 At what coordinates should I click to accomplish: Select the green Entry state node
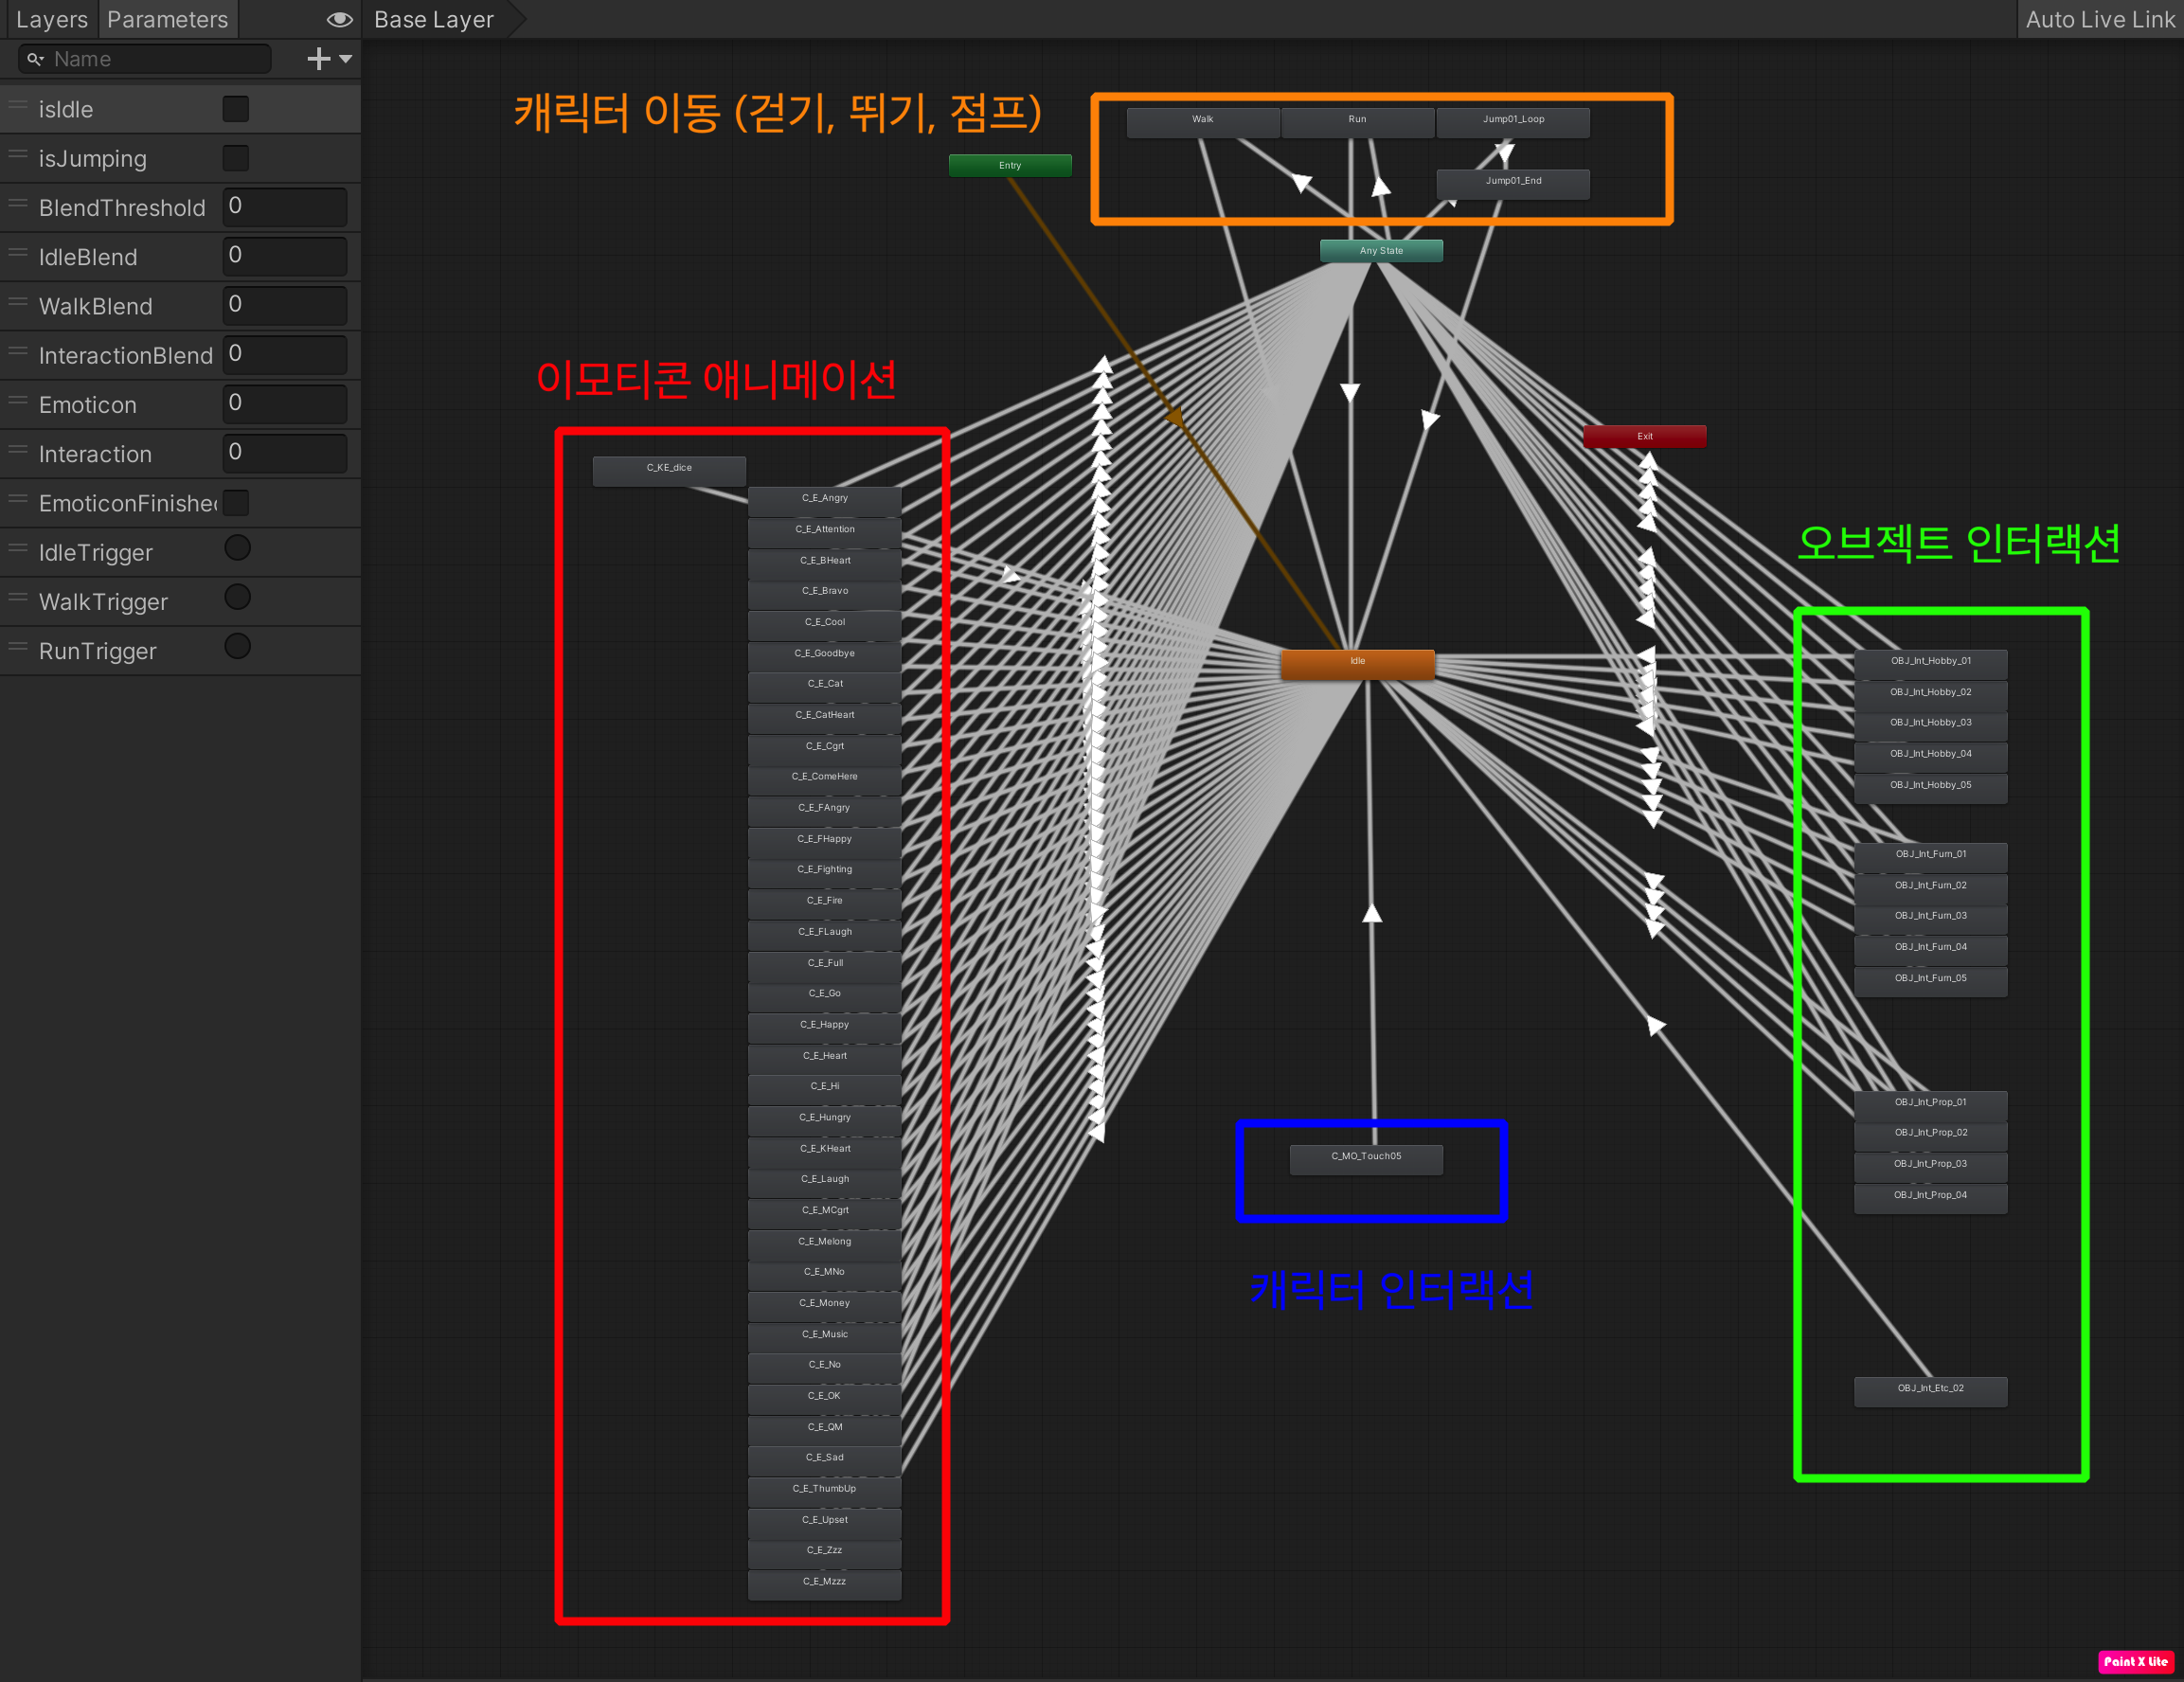click(x=1010, y=166)
